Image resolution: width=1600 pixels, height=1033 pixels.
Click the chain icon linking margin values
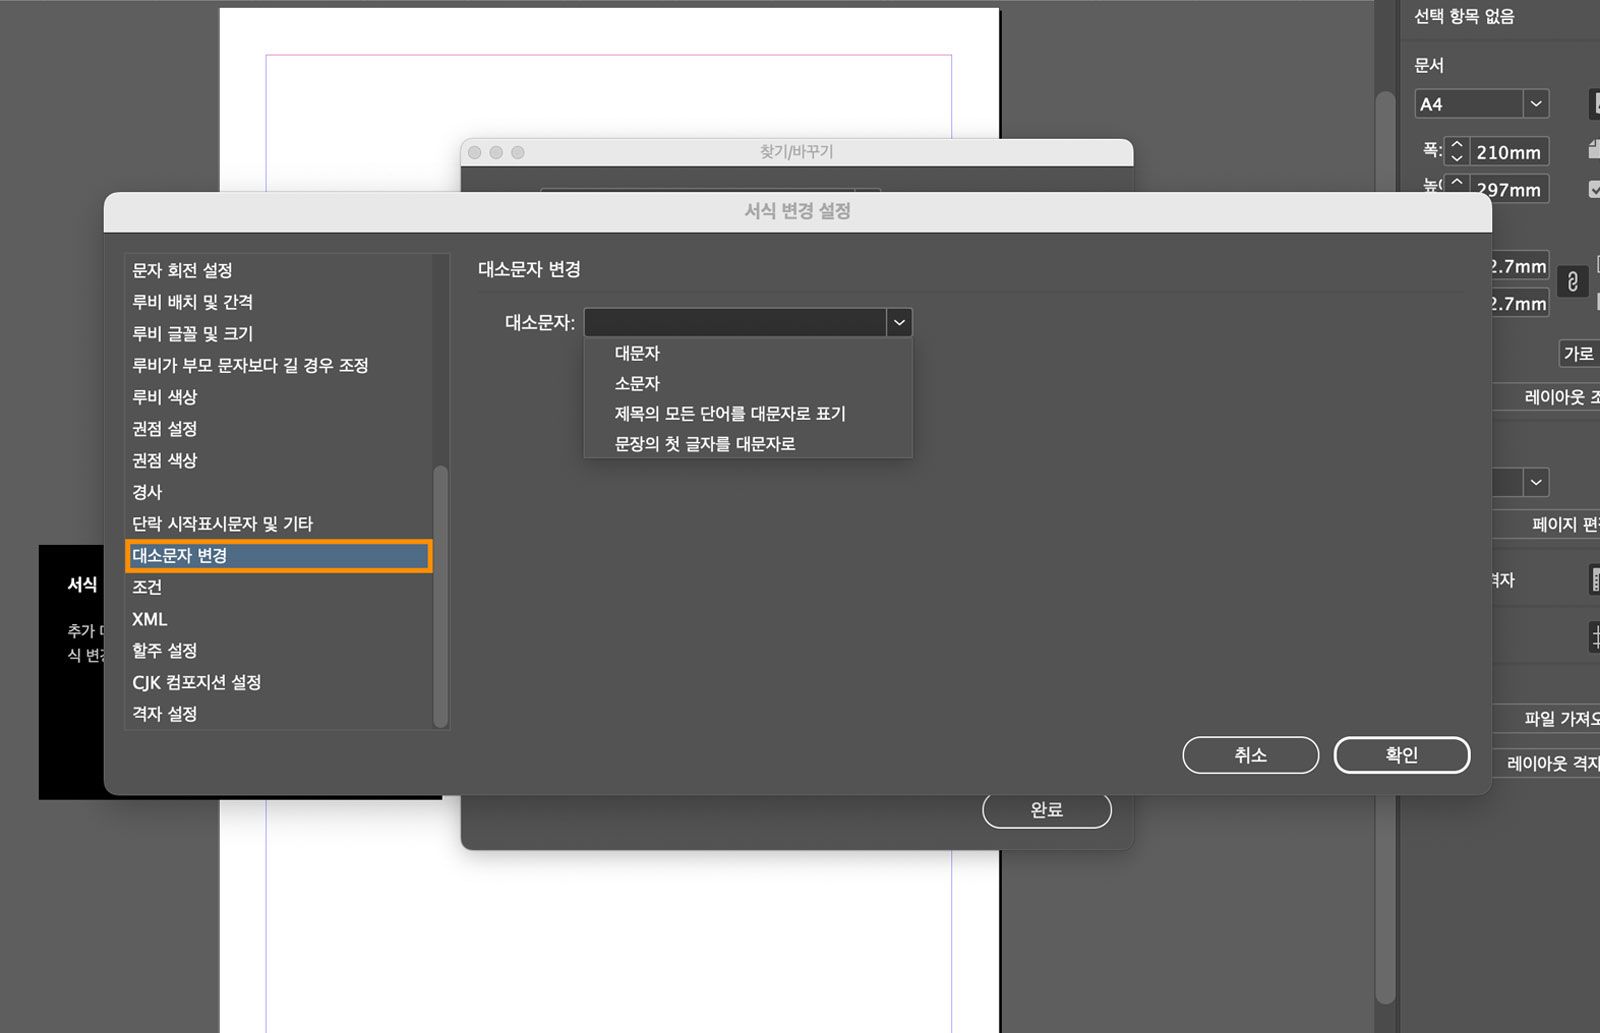tap(1573, 283)
